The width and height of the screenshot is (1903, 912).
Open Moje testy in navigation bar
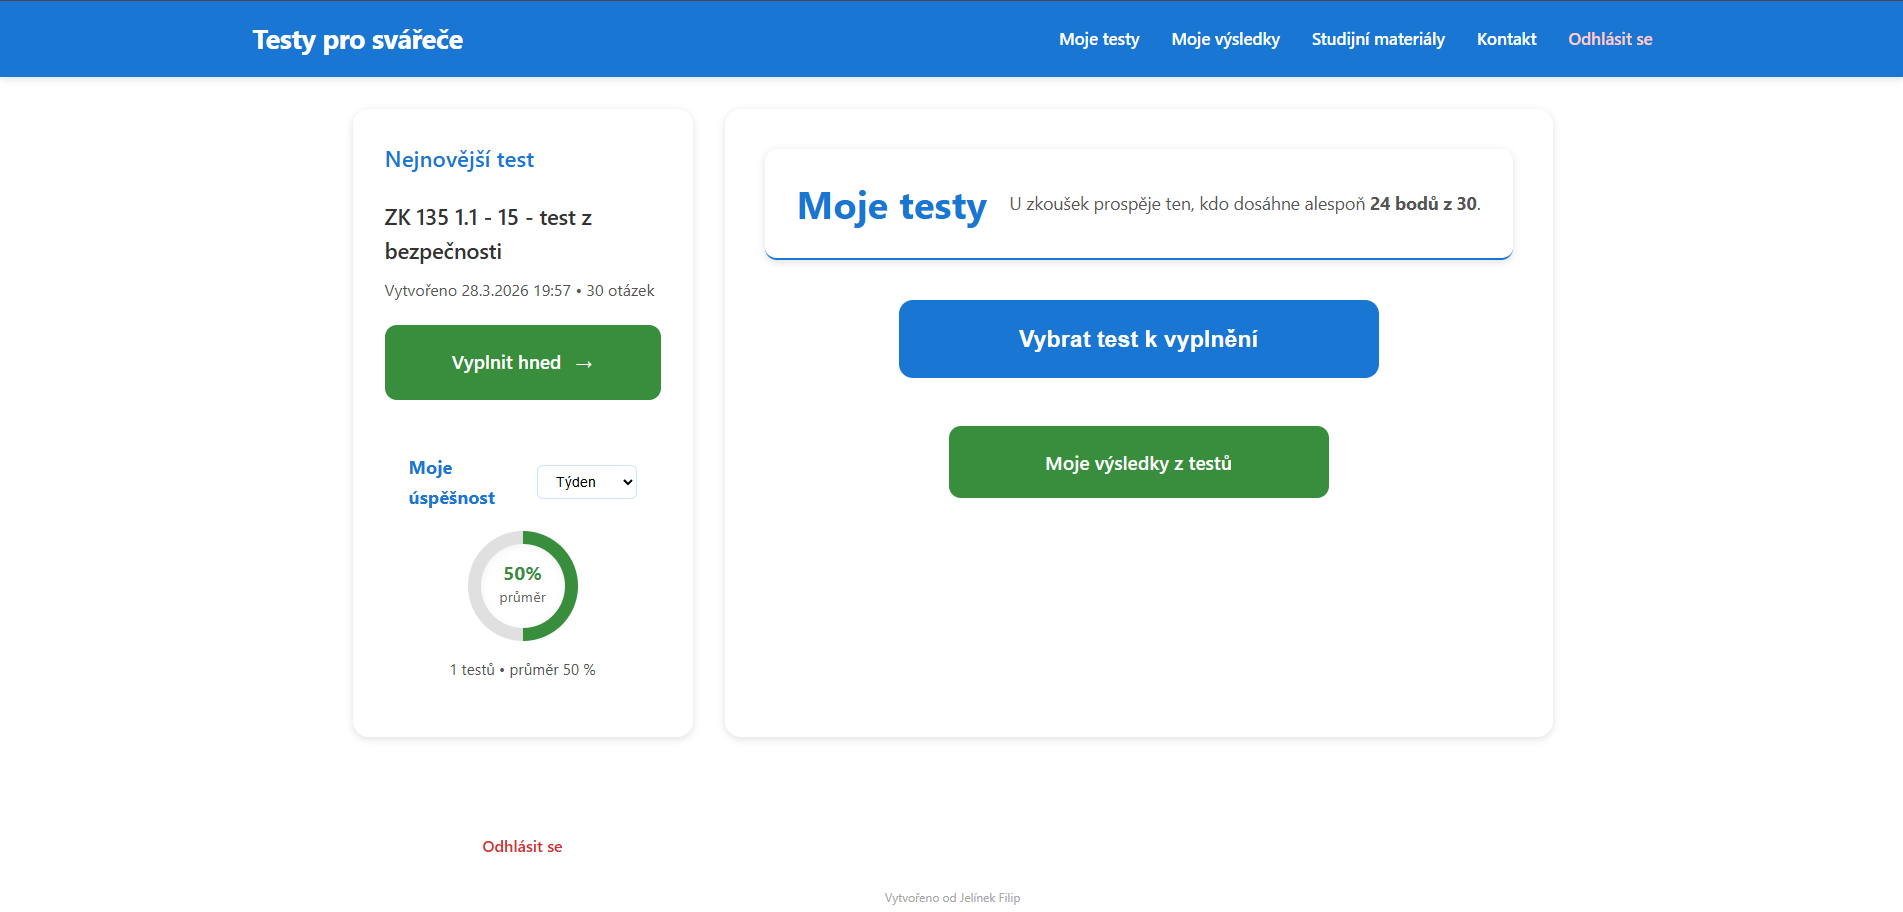click(1099, 39)
